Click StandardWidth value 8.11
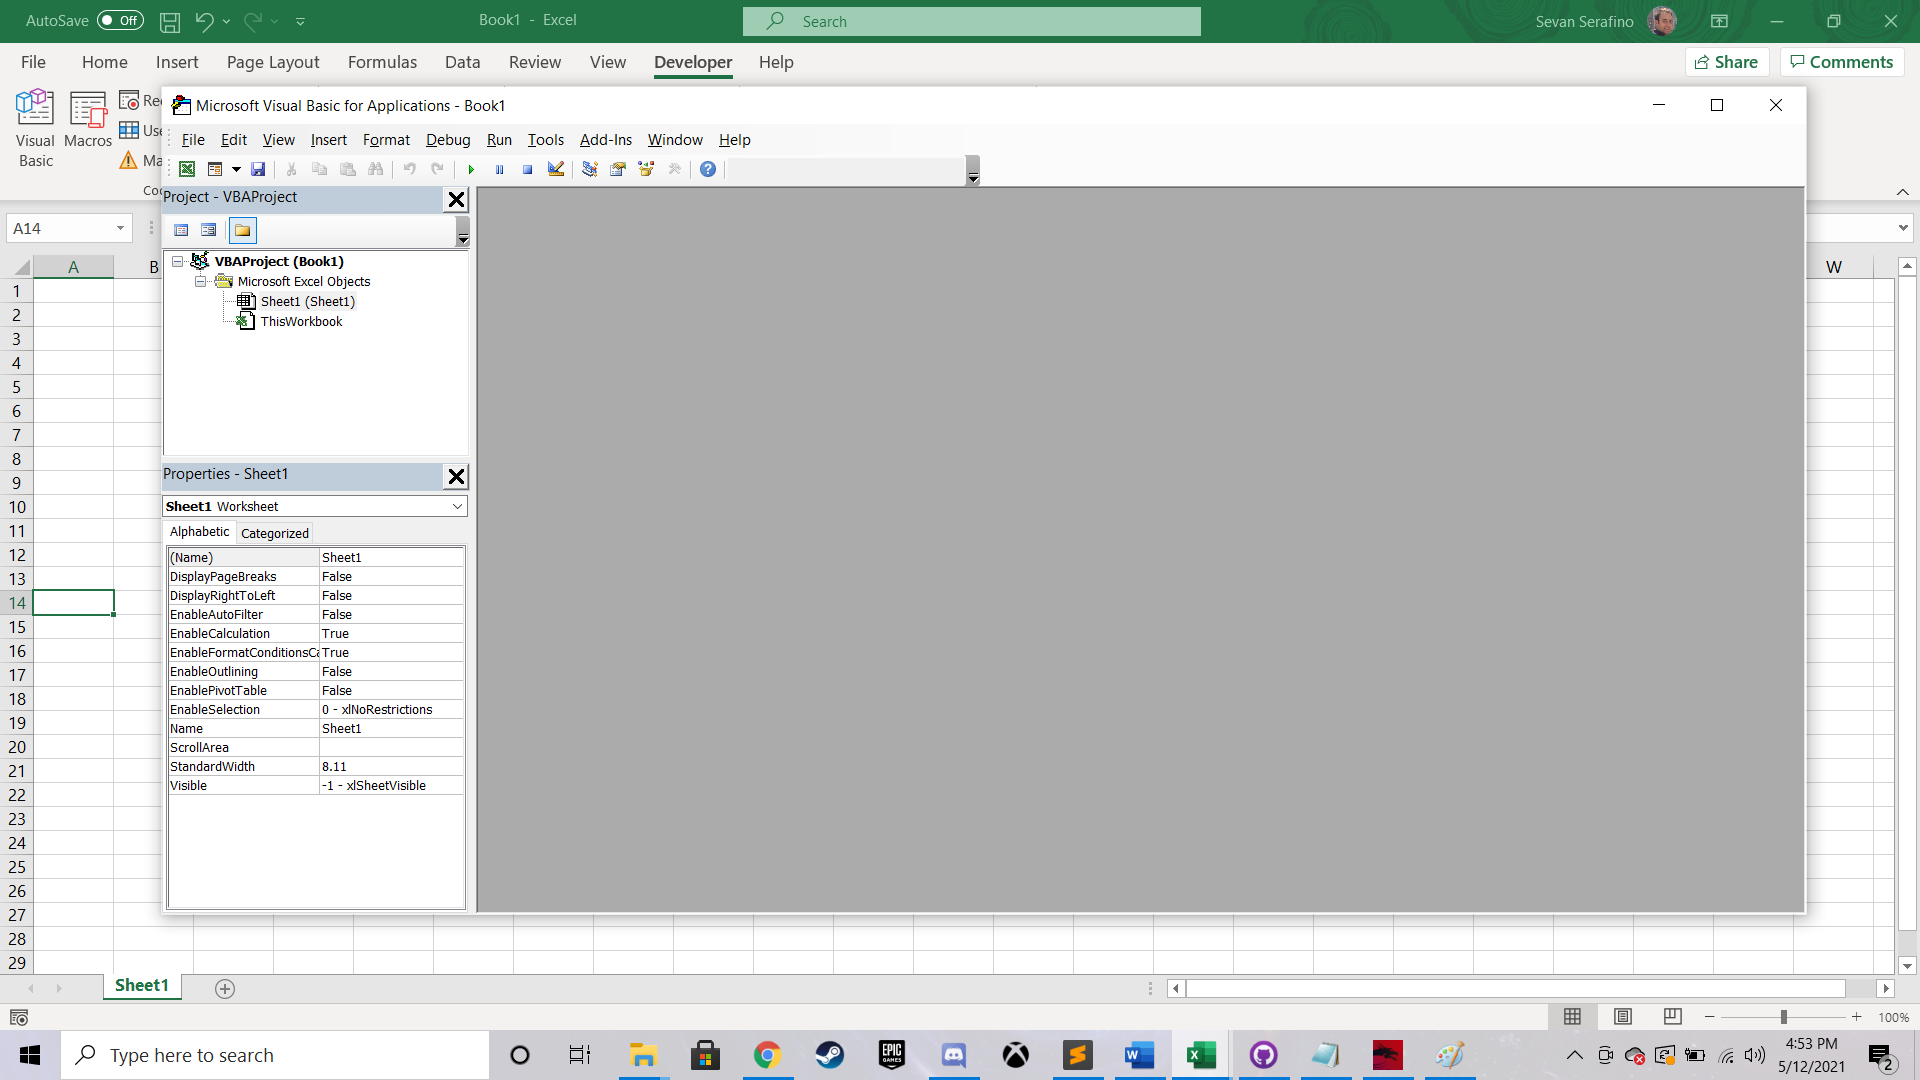 coord(391,766)
